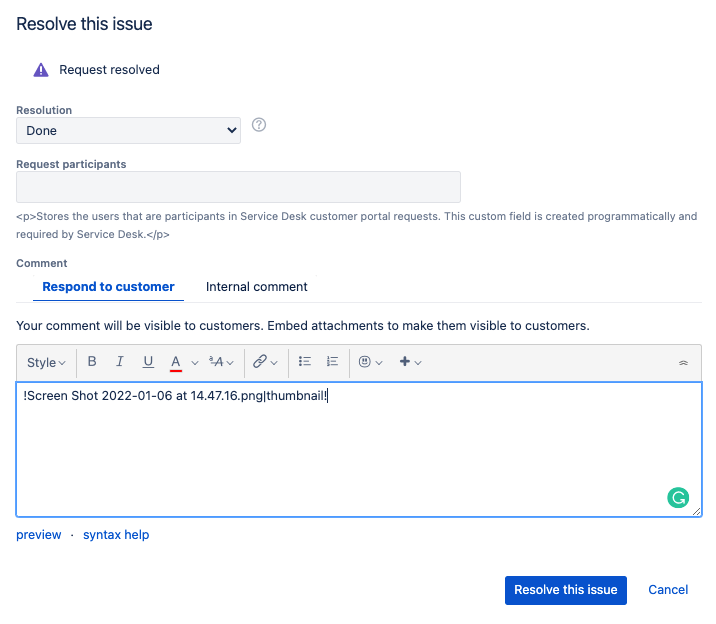The image size is (716, 624).
Task: Click the Grammarly icon in comment box
Action: [x=678, y=497]
